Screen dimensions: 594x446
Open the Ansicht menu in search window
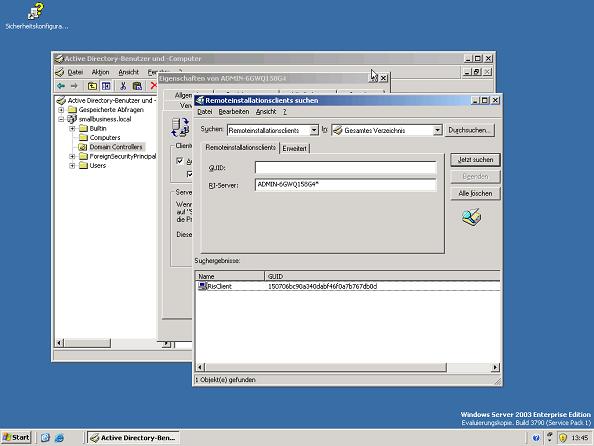[266, 111]
